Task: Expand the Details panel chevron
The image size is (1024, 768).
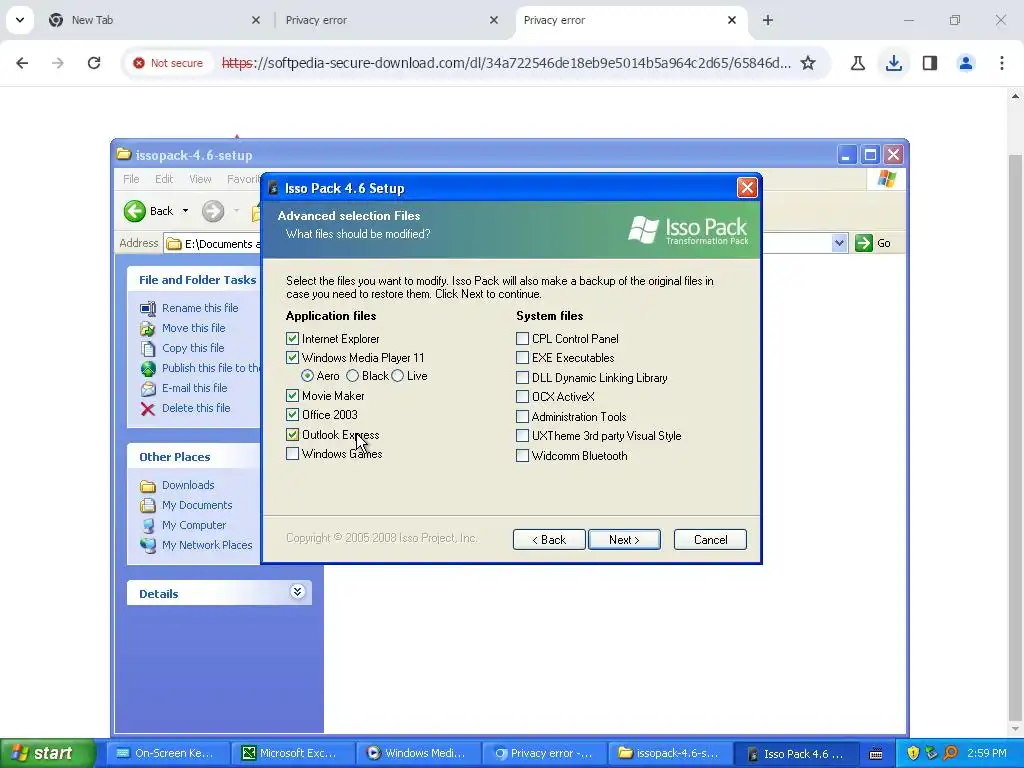Action: 297,592
